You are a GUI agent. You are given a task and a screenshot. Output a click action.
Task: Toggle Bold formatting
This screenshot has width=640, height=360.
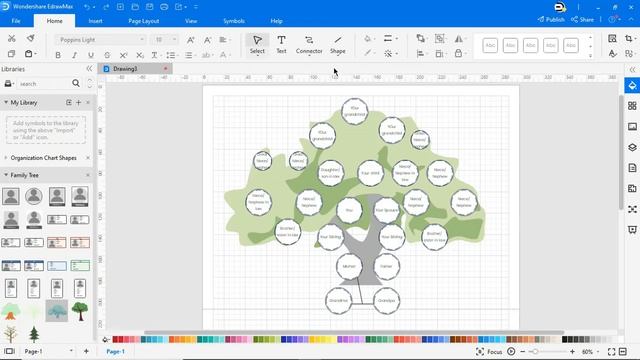pos(58,55)
